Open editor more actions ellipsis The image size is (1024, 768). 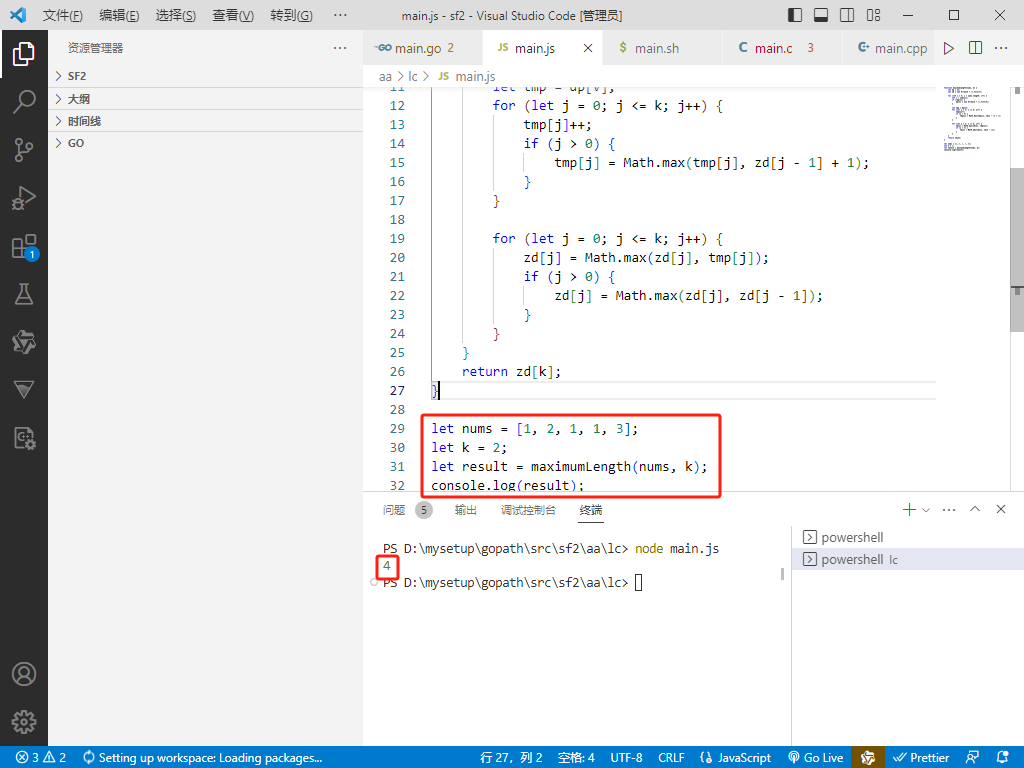[1001, 48]
